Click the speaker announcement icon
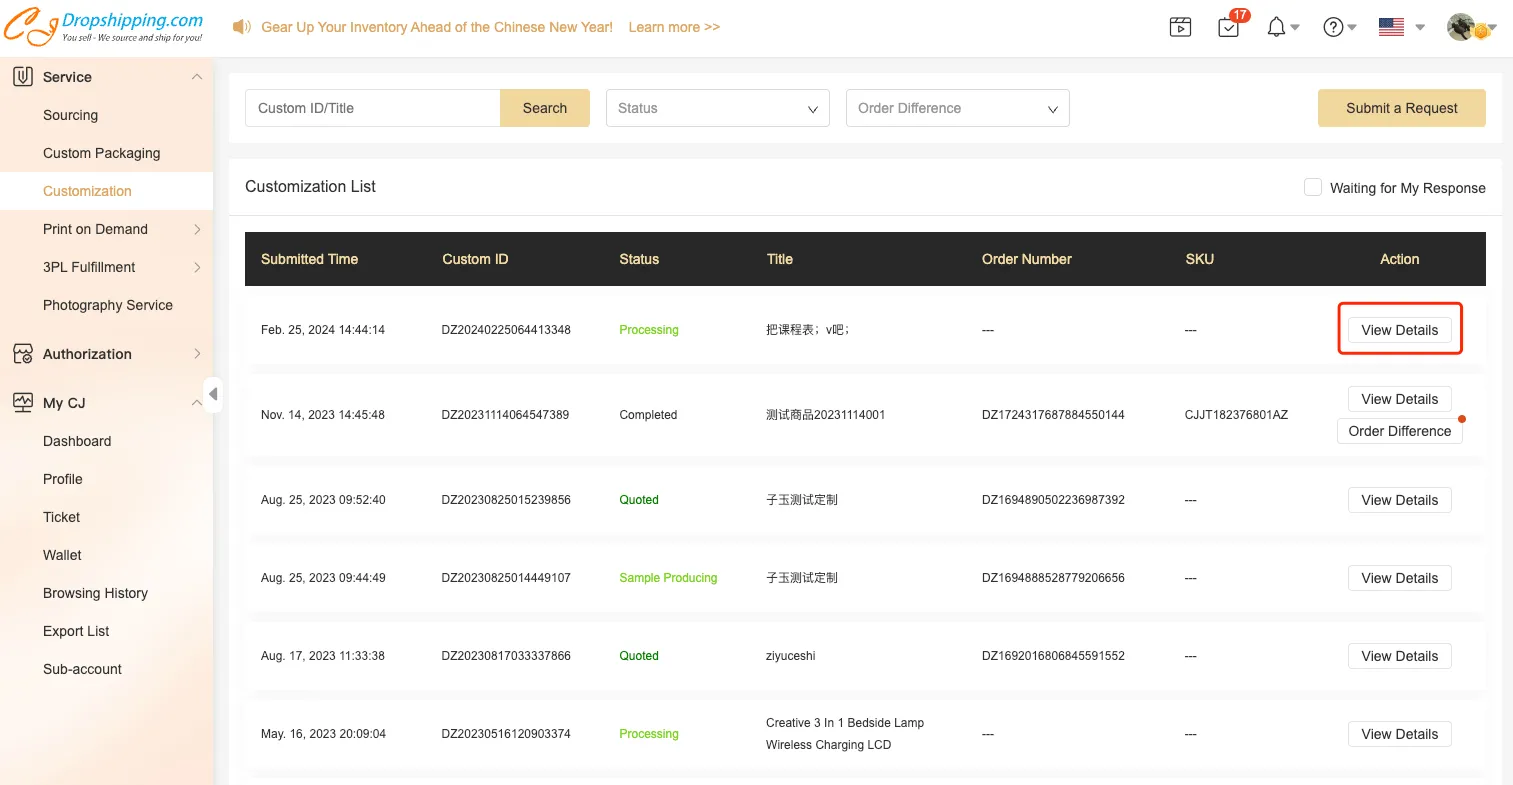 pos(241,27)
